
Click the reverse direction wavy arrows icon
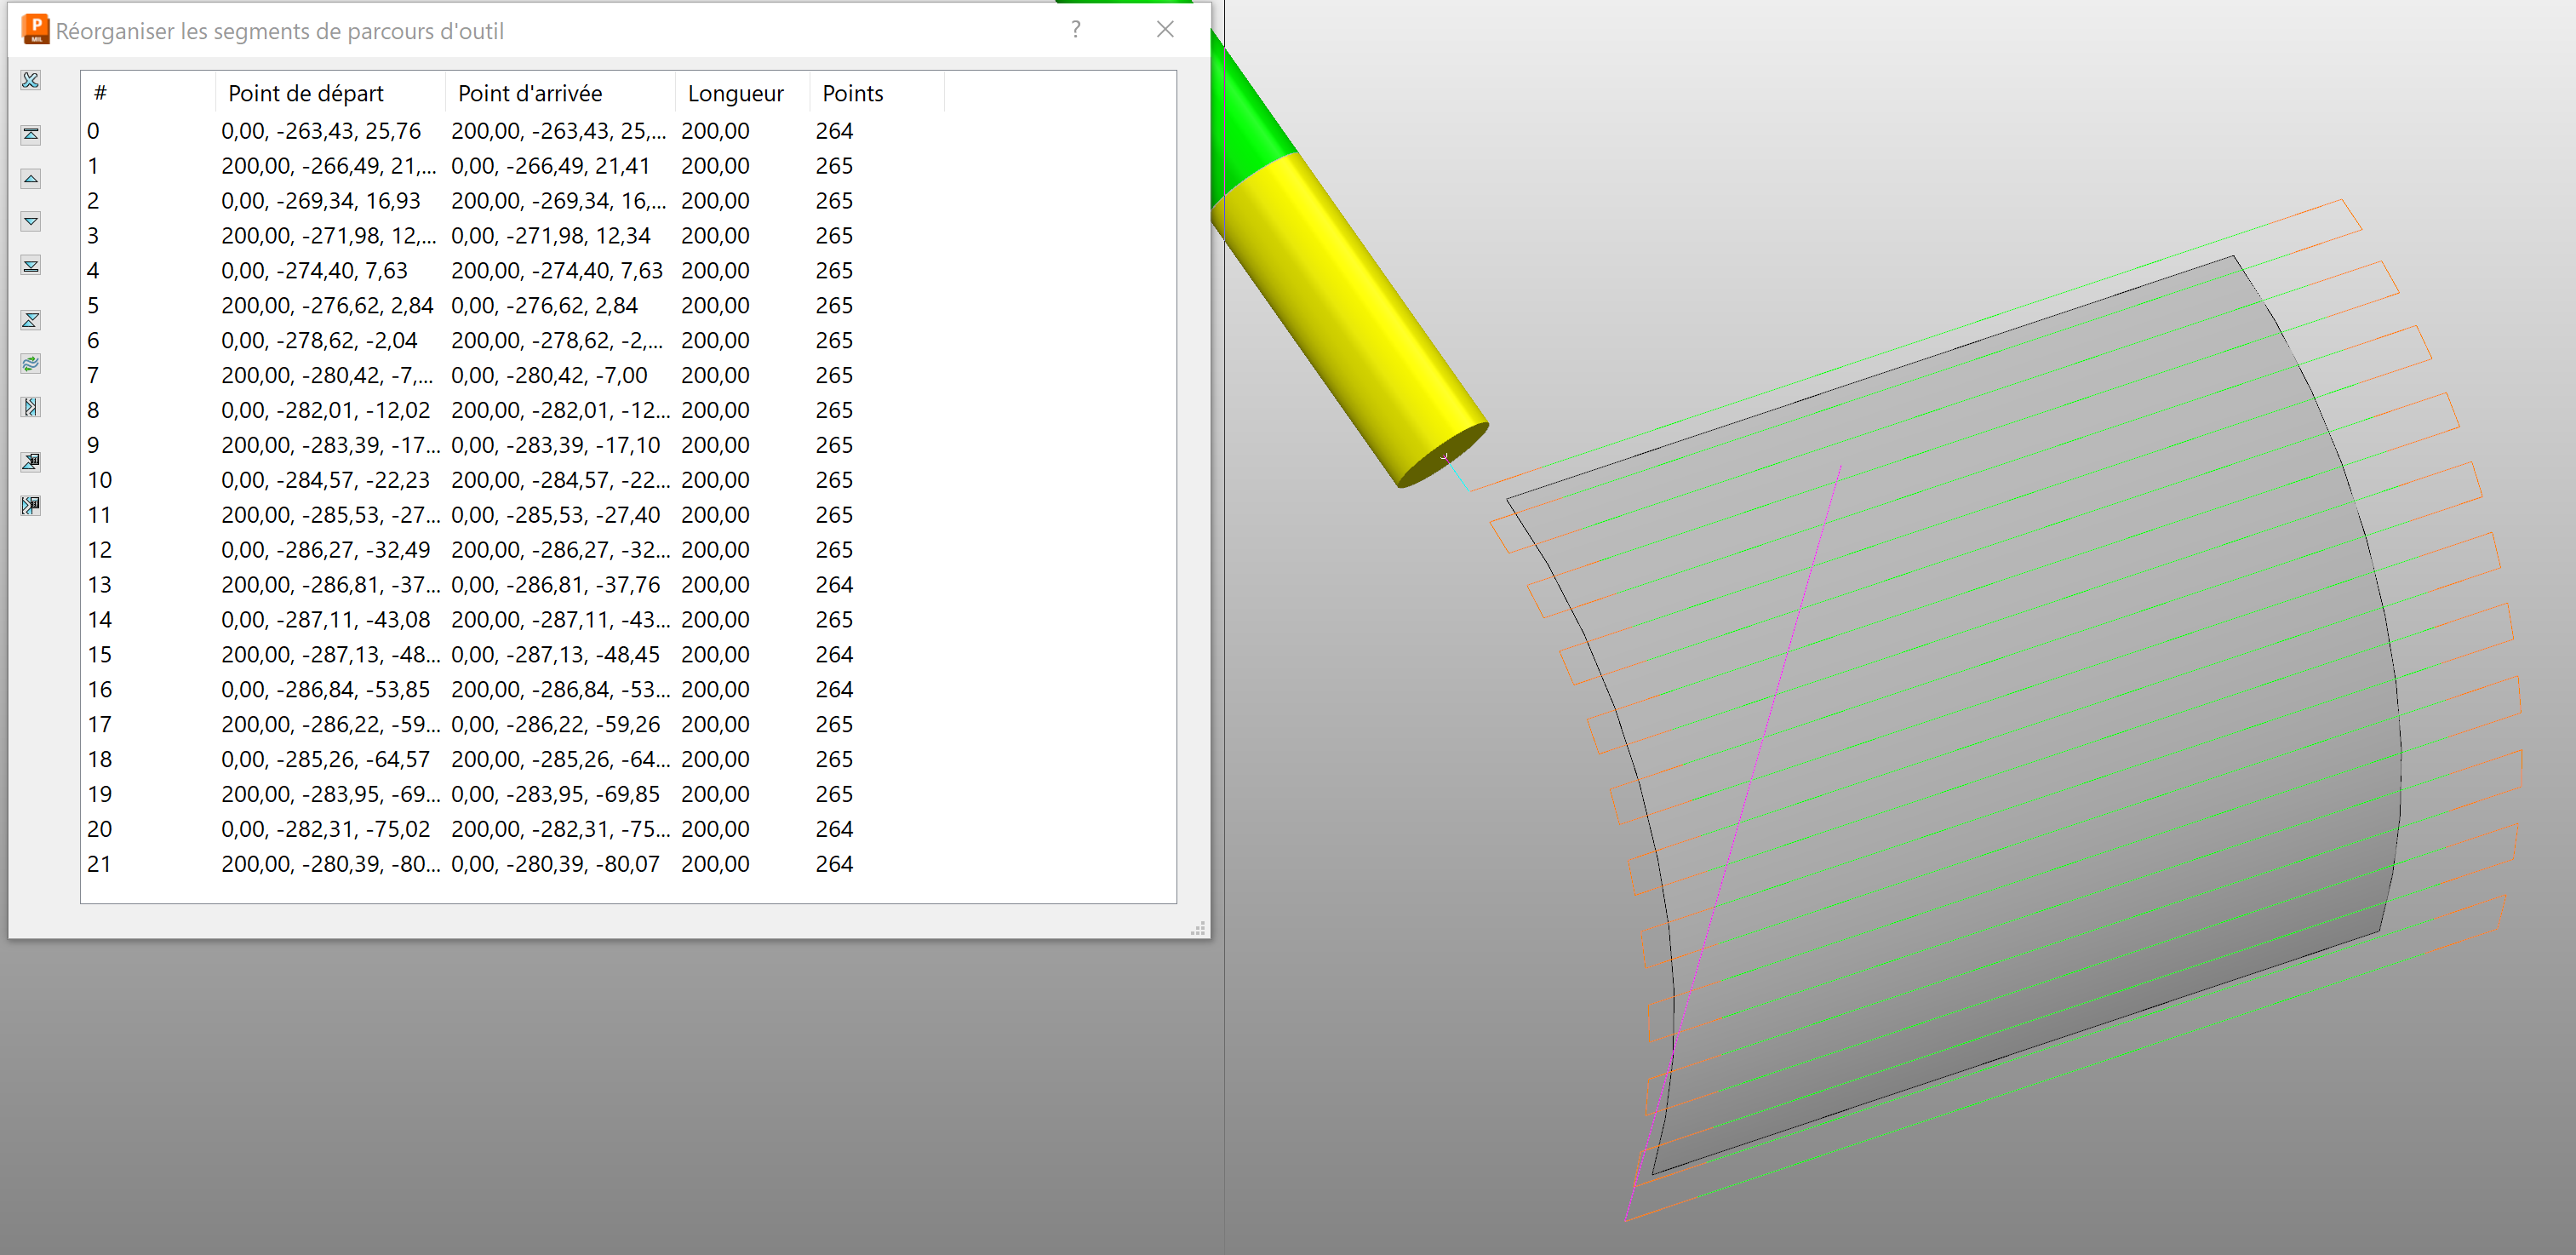click(31, 363)
